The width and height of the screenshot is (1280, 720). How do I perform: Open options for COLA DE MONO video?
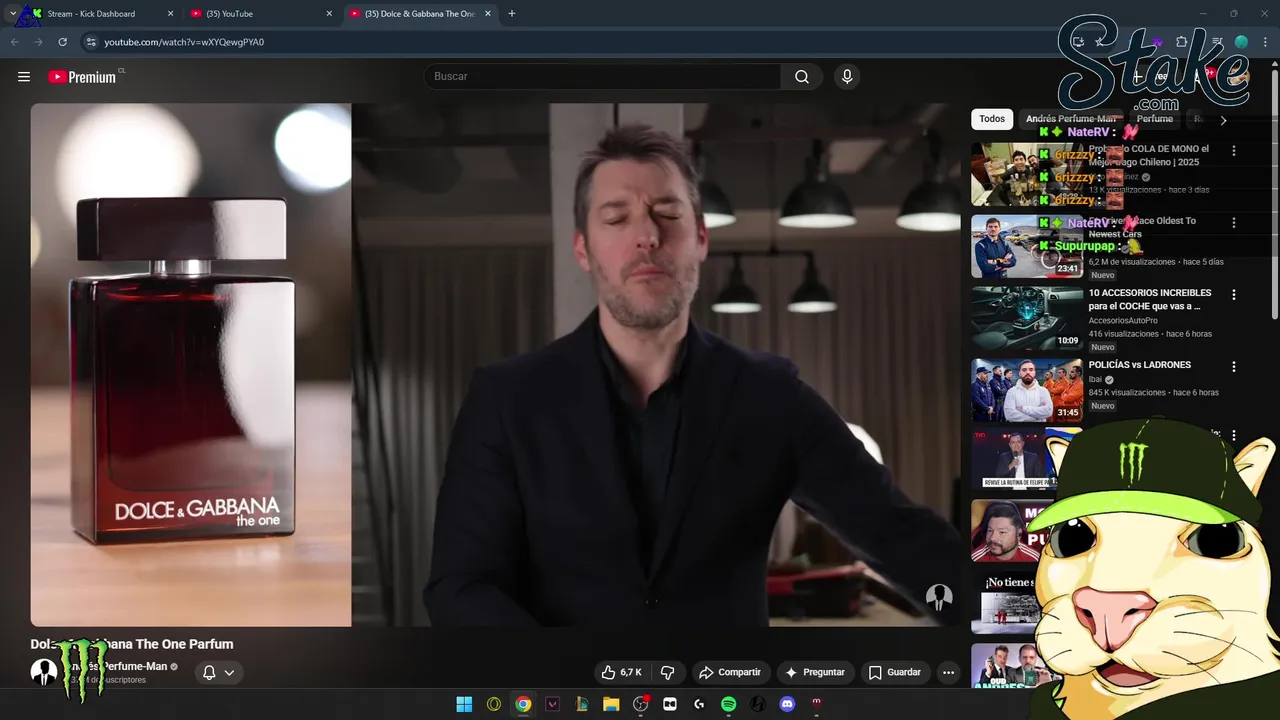click(x=1234, y=151)
